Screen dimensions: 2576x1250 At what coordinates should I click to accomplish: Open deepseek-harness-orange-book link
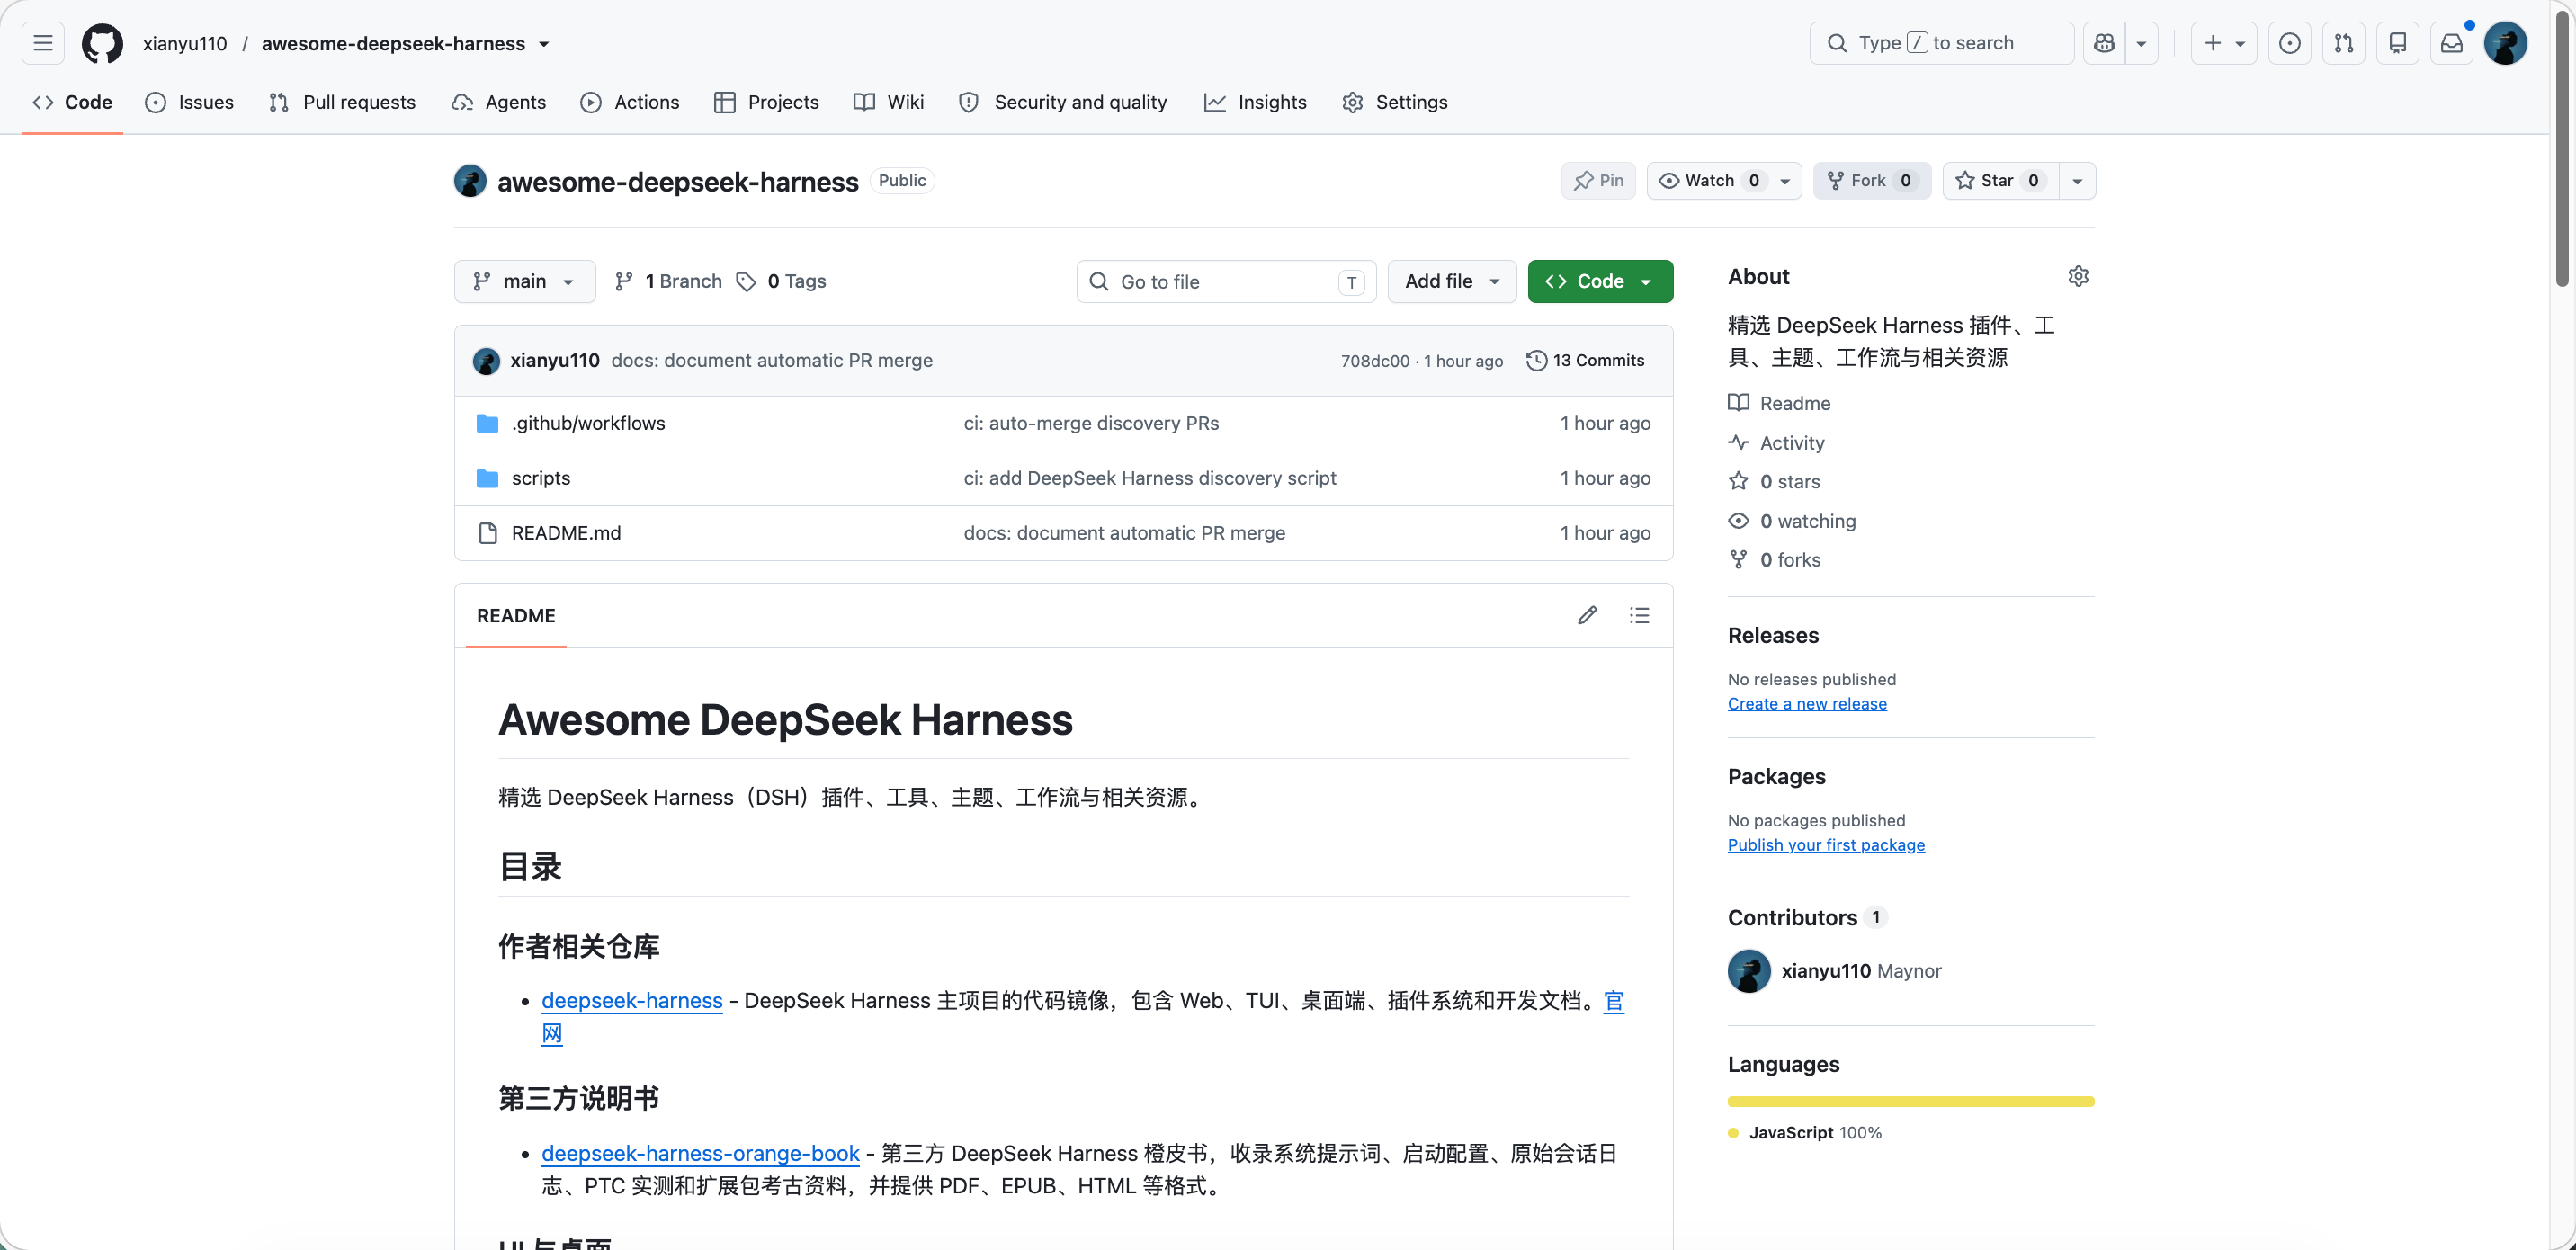click(700, 1154)
